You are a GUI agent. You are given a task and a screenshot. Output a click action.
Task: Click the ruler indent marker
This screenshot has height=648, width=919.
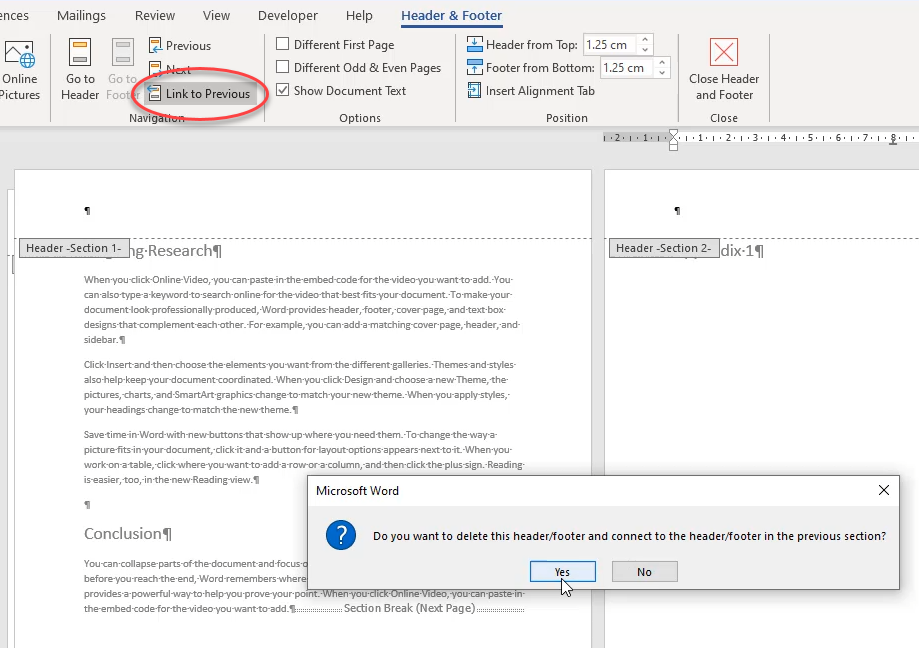(673, 140)
